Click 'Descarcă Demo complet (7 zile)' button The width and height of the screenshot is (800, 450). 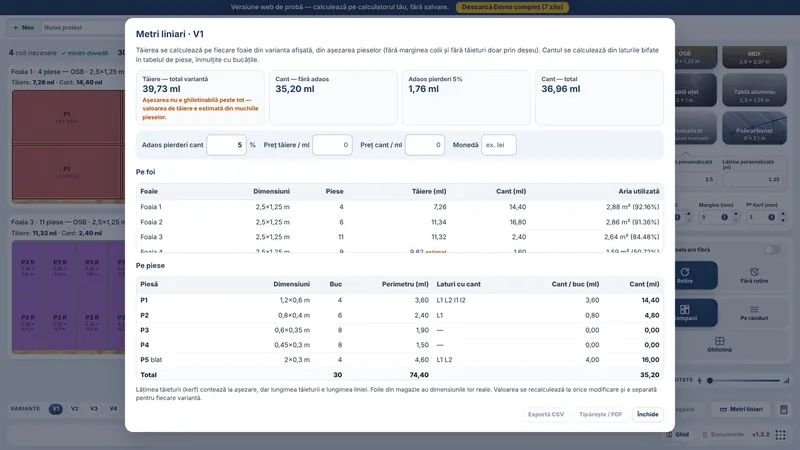pyautogui.click(x=512, y=7)
